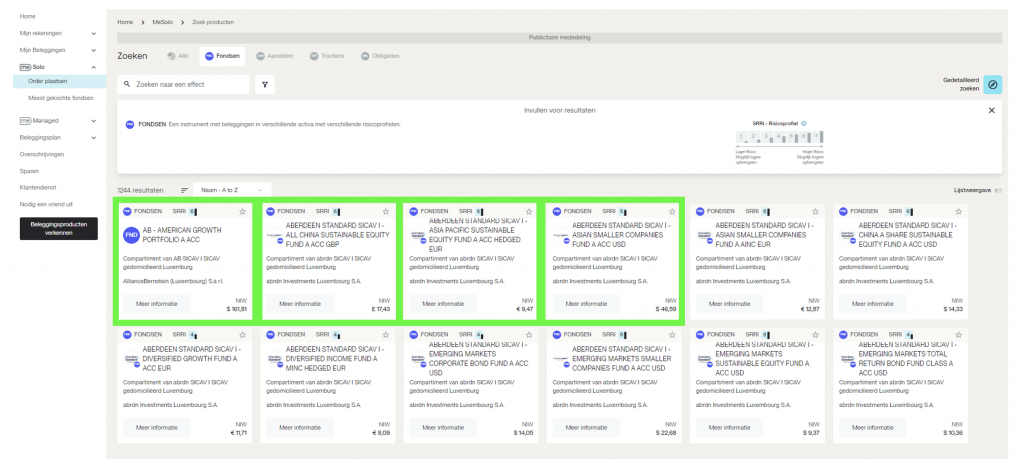The image size is (1024, 466).
Task: Open Naam - A to Z sort dropdown
Action: (x=232, y=190)
